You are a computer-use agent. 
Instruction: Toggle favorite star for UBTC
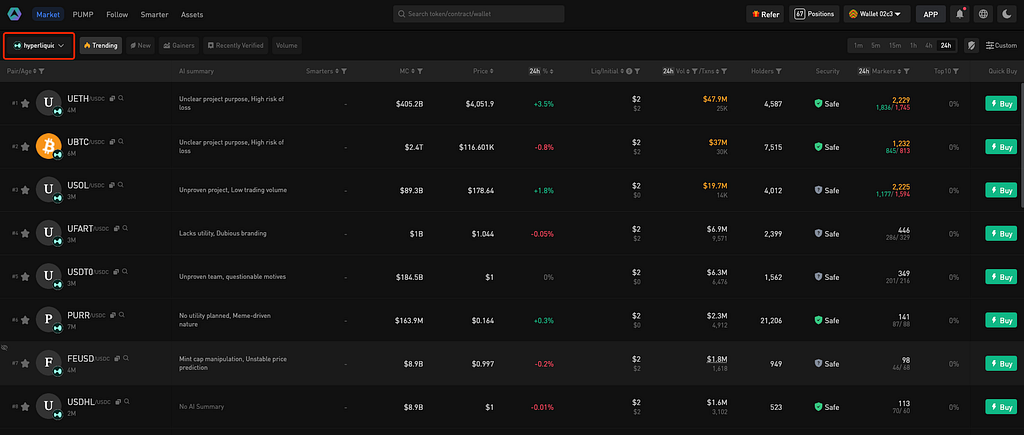tap(25, 147)
